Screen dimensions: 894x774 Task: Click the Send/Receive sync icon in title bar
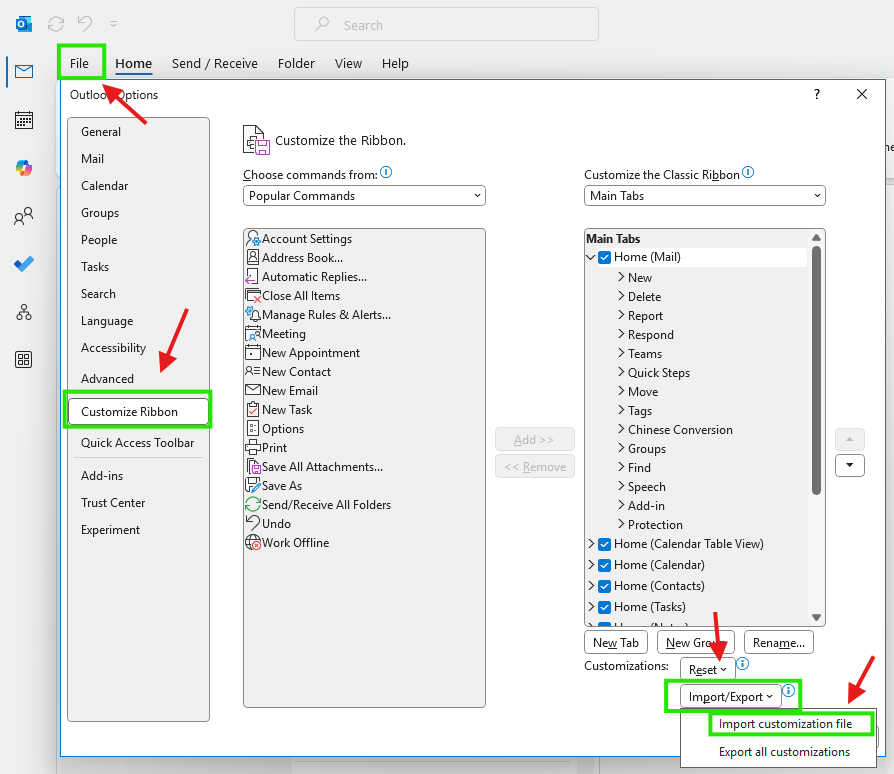coord(56,24)
